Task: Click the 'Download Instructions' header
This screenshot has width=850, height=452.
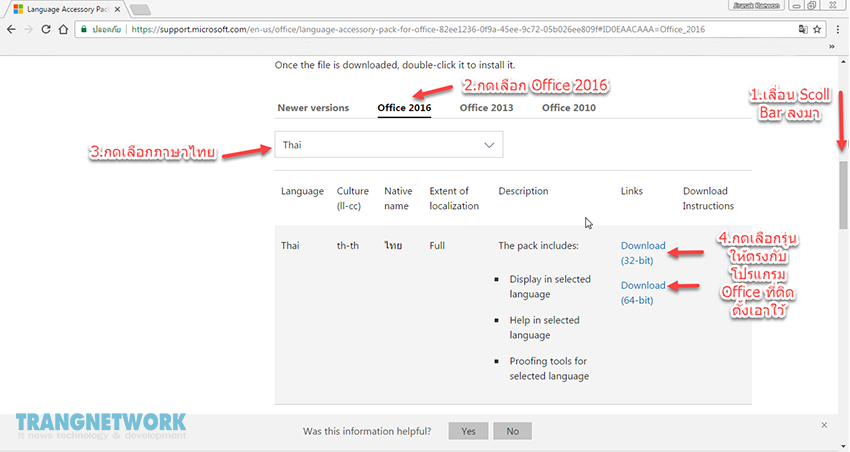Action: pyautogui.click(x=708, y=198)
